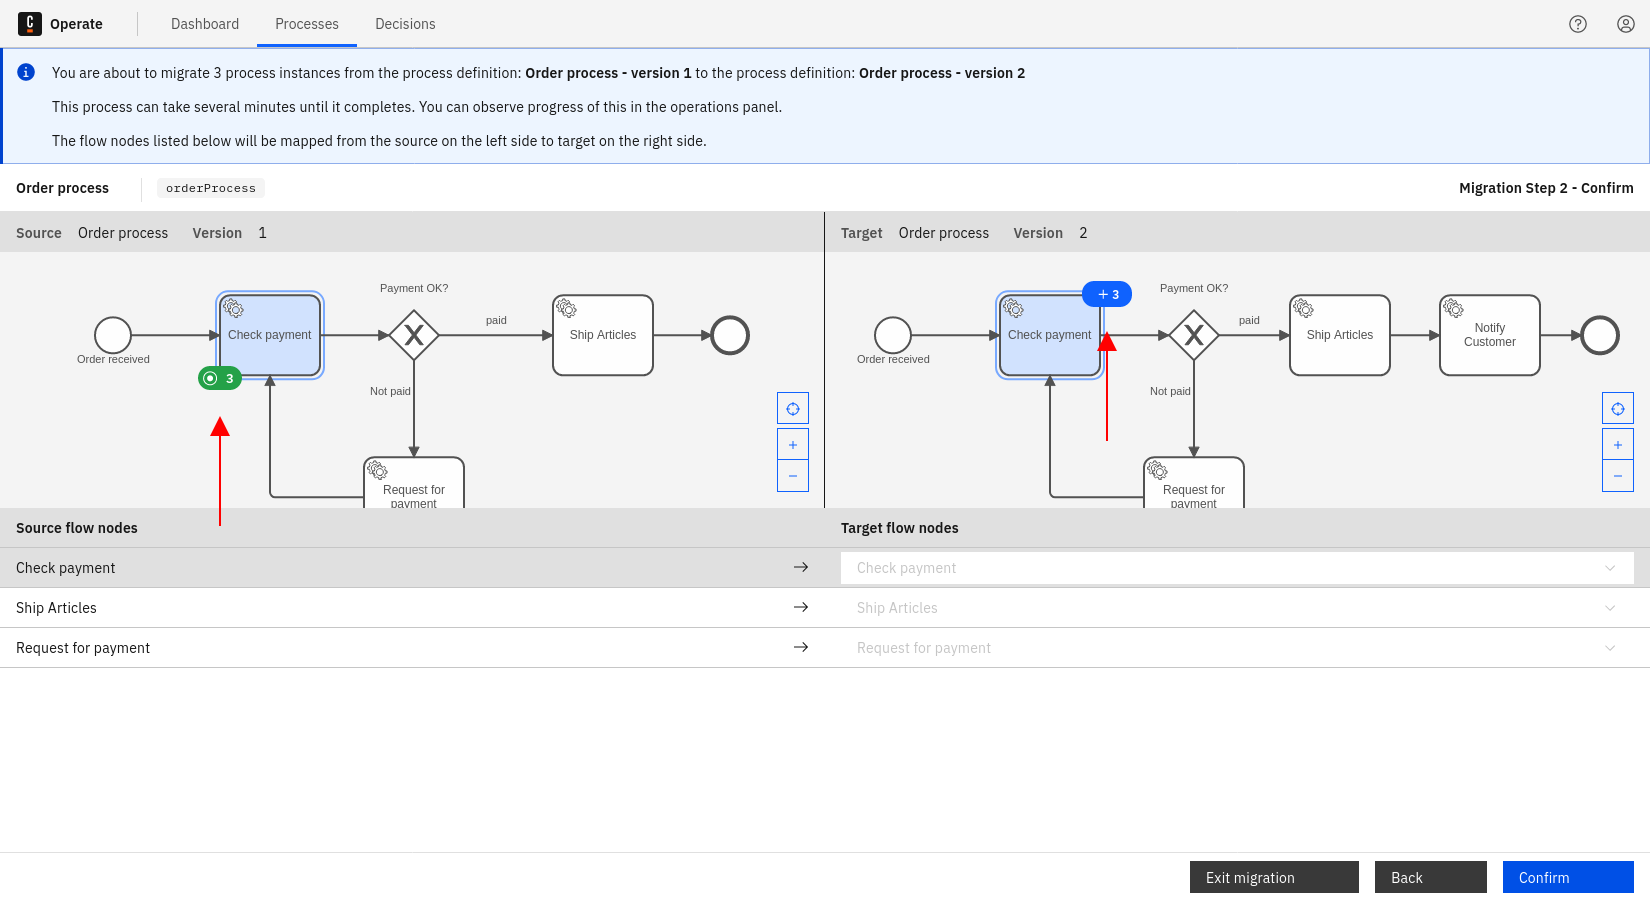
Task: Zoom in on the target diagram
Action: coord(1617,443)
